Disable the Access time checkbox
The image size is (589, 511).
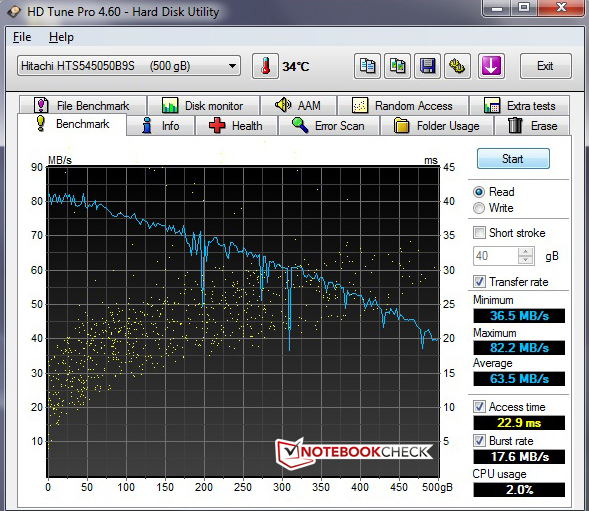point(479,407)
